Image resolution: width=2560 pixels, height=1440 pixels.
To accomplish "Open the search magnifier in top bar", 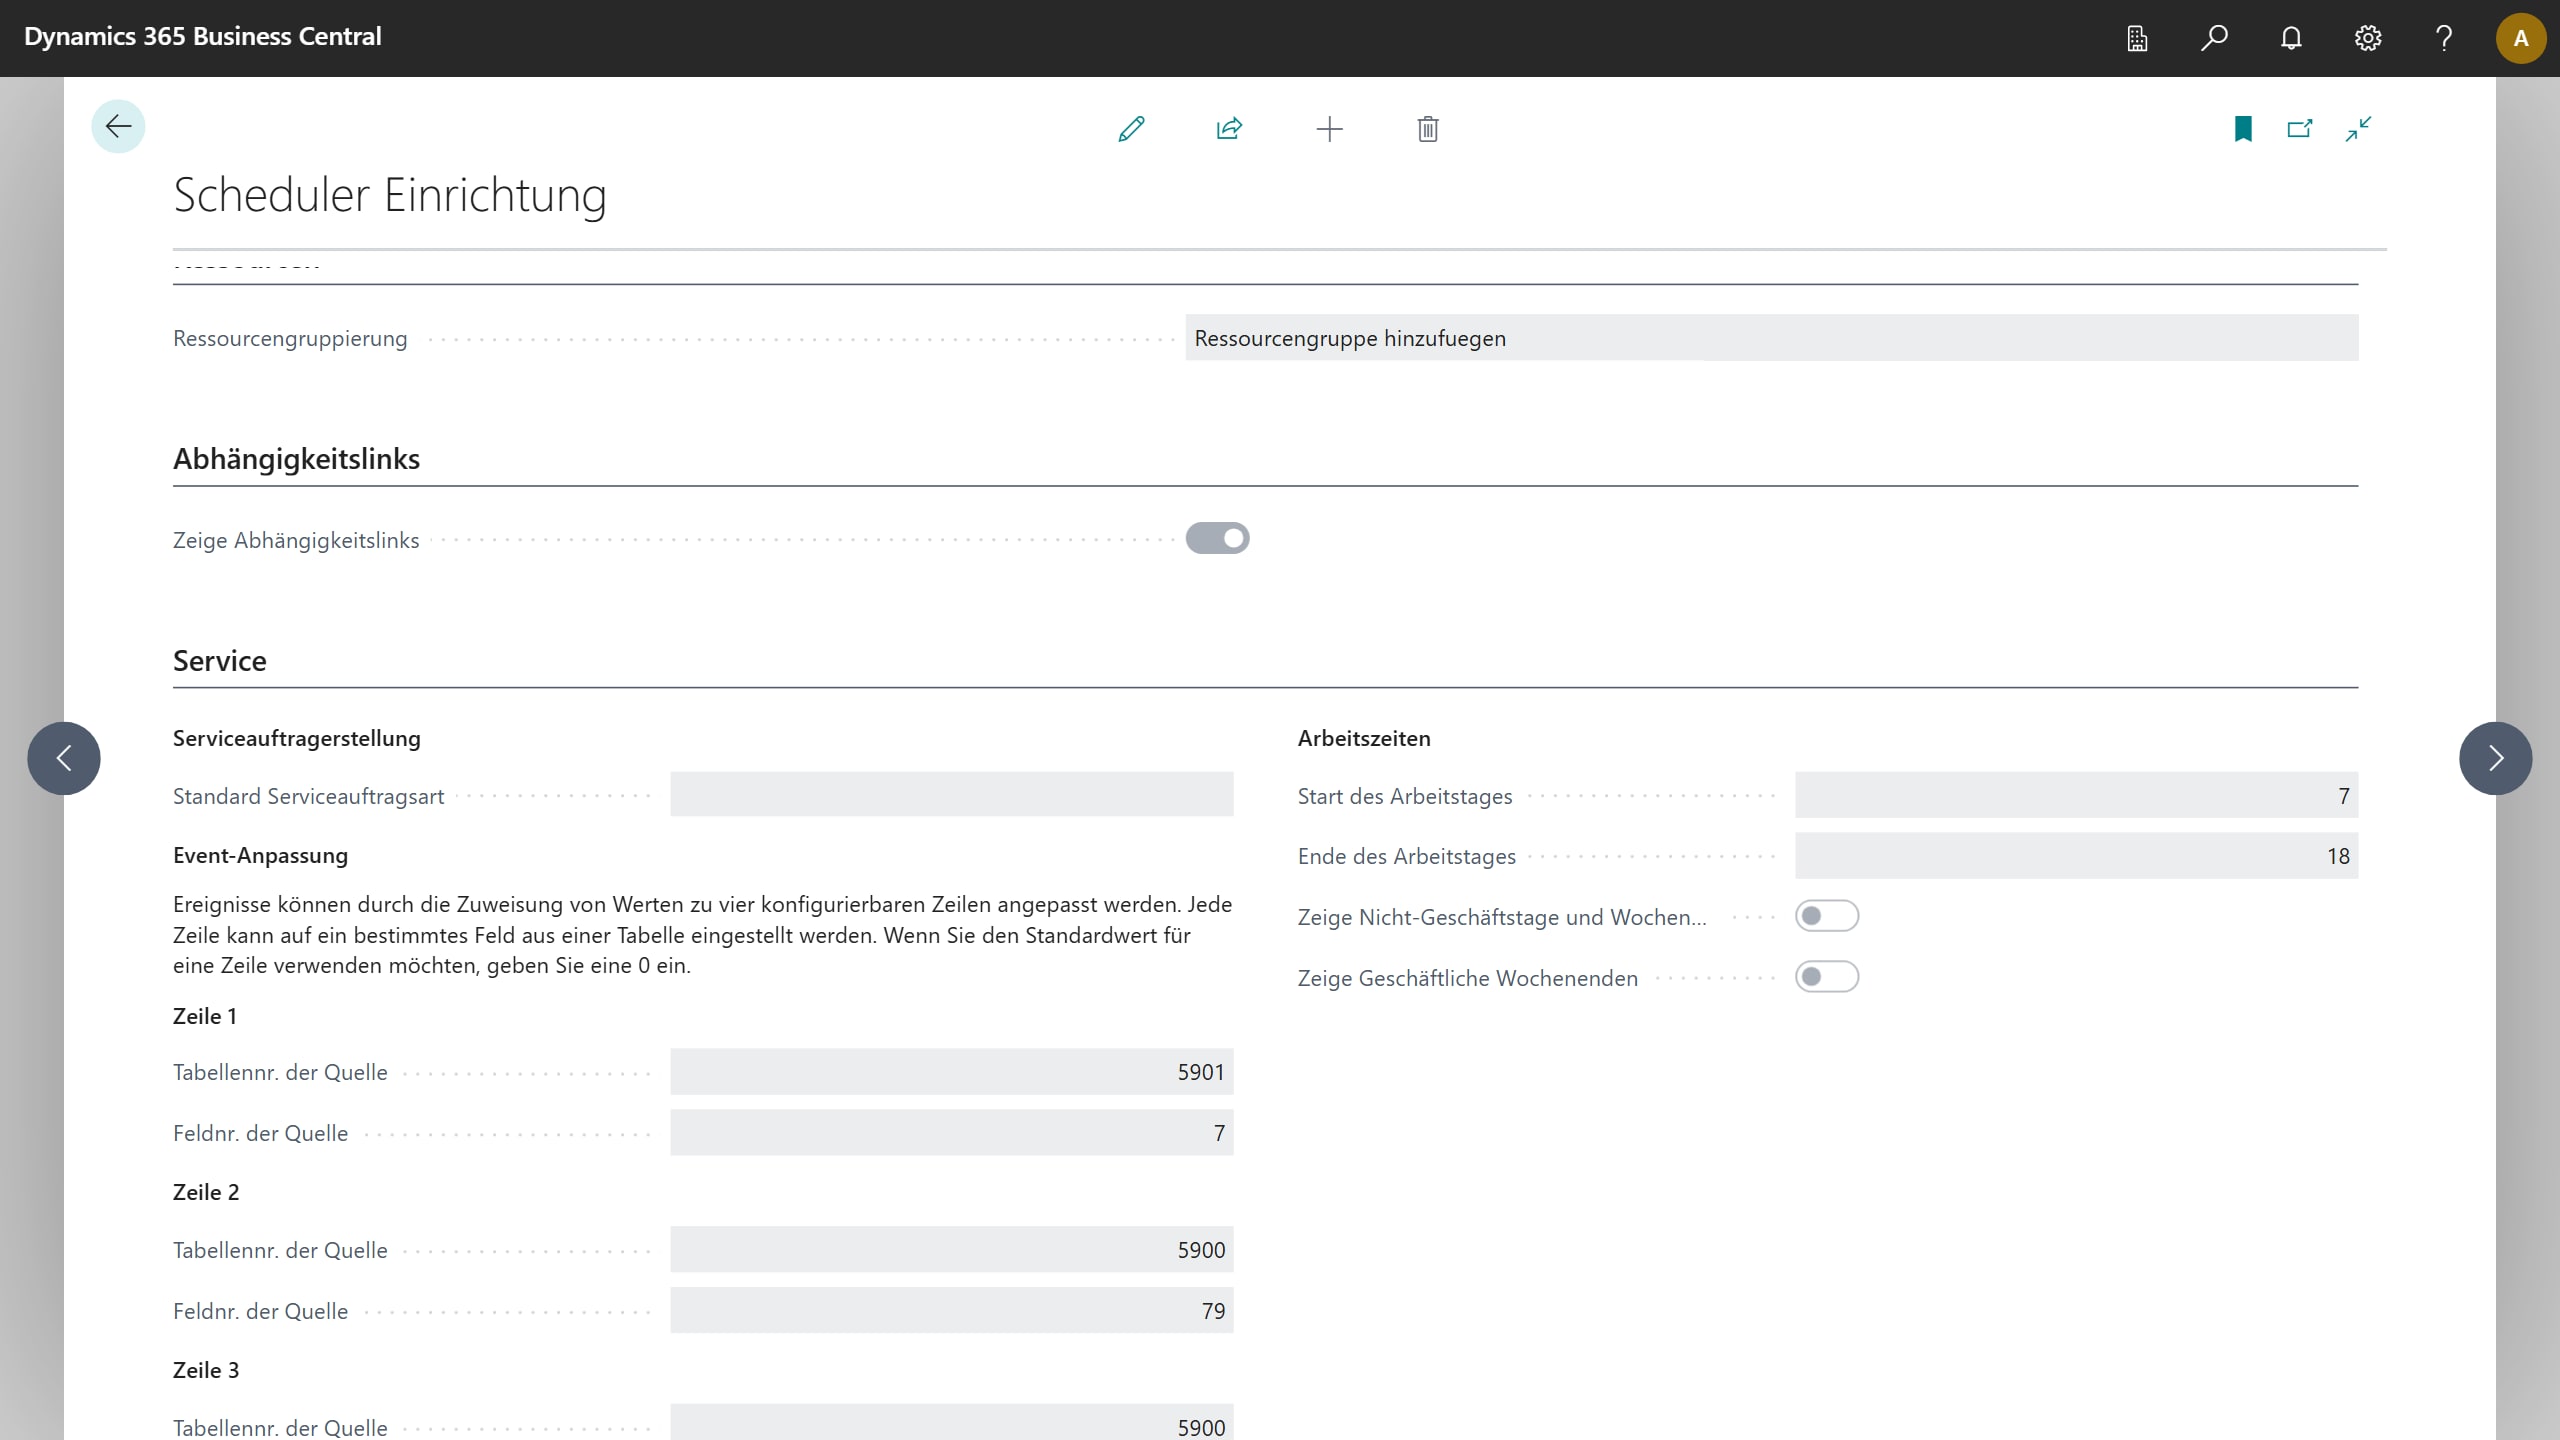I will 2214,38.
